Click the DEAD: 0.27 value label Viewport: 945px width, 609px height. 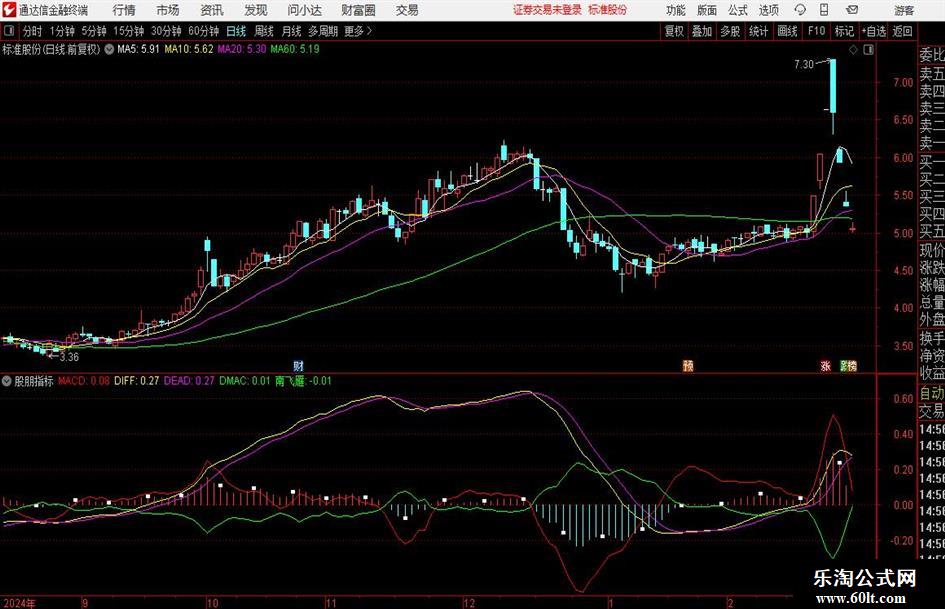189,381
